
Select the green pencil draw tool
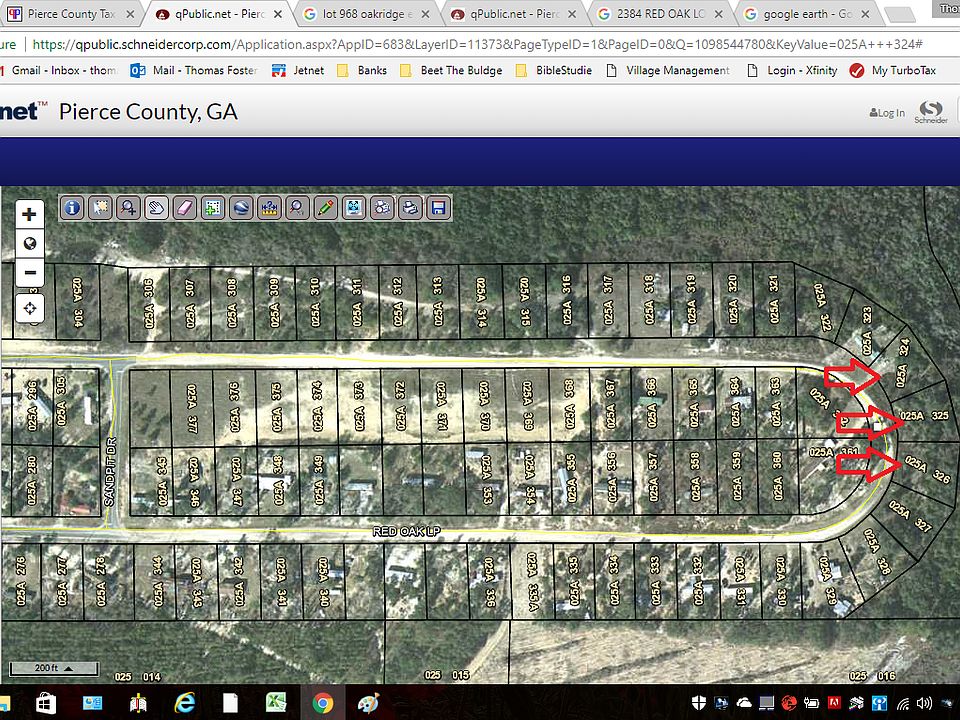(325, 207)
